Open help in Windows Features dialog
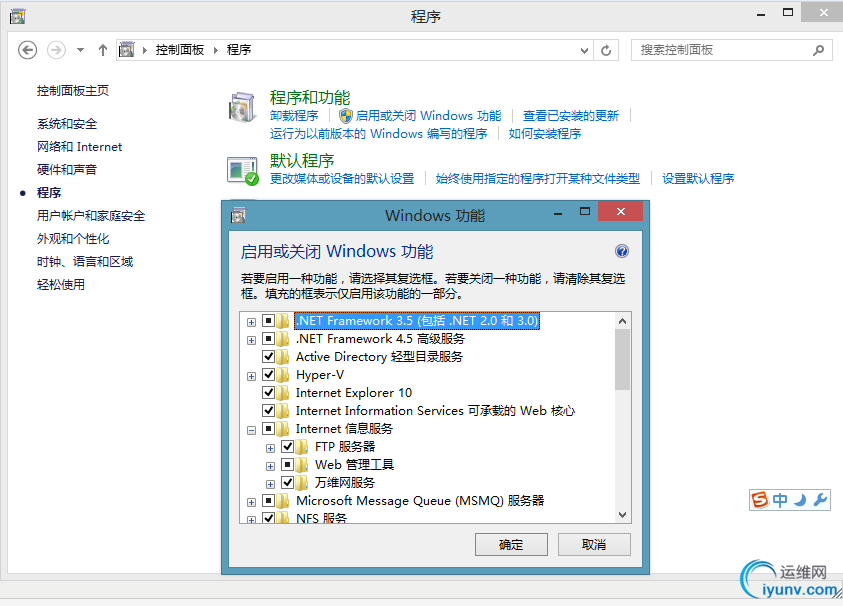Viewport: 843px width, 606px height. [622, 251]
